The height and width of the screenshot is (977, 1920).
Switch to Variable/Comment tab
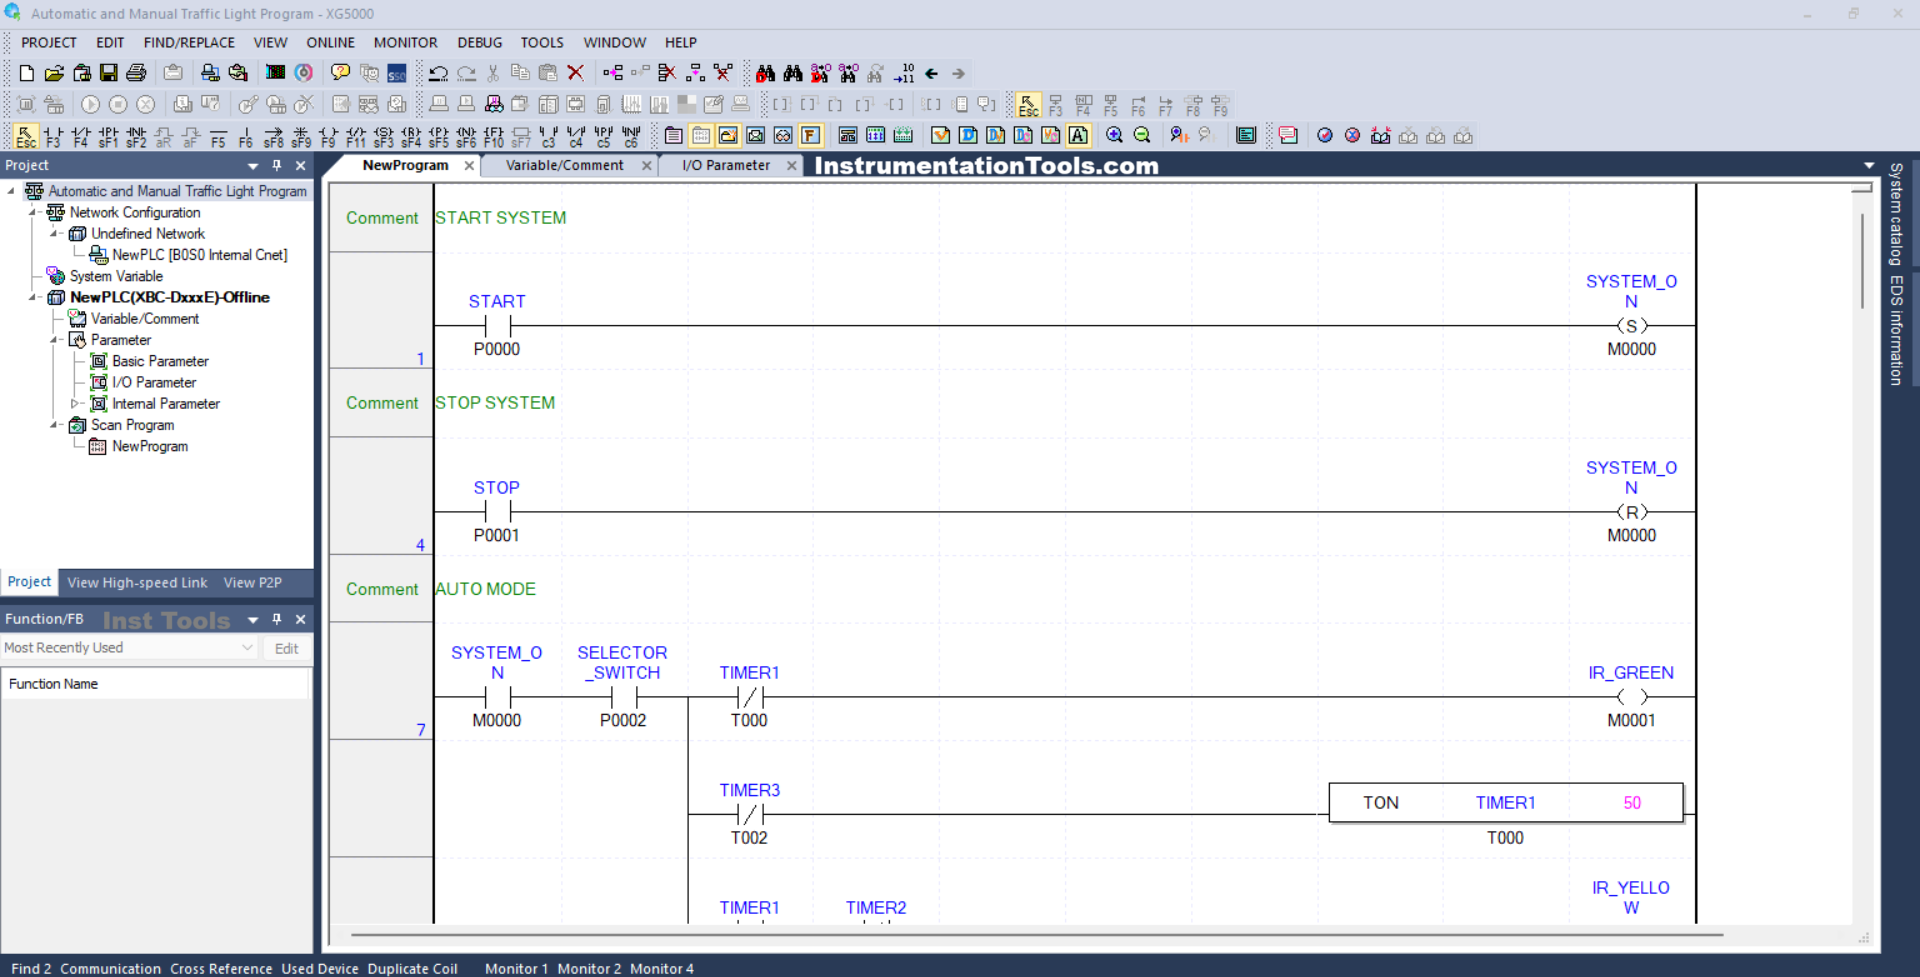click(x=565, y=166)
